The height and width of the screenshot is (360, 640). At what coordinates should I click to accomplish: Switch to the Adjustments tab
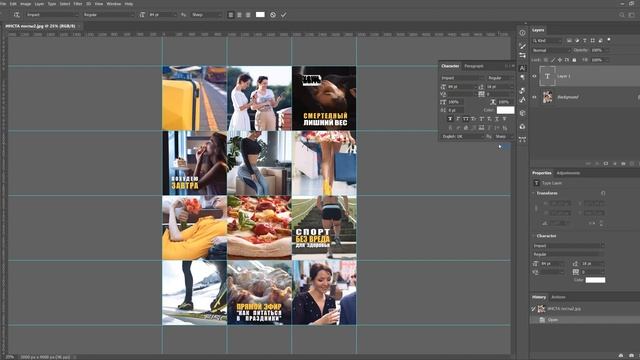click(568, 173)
